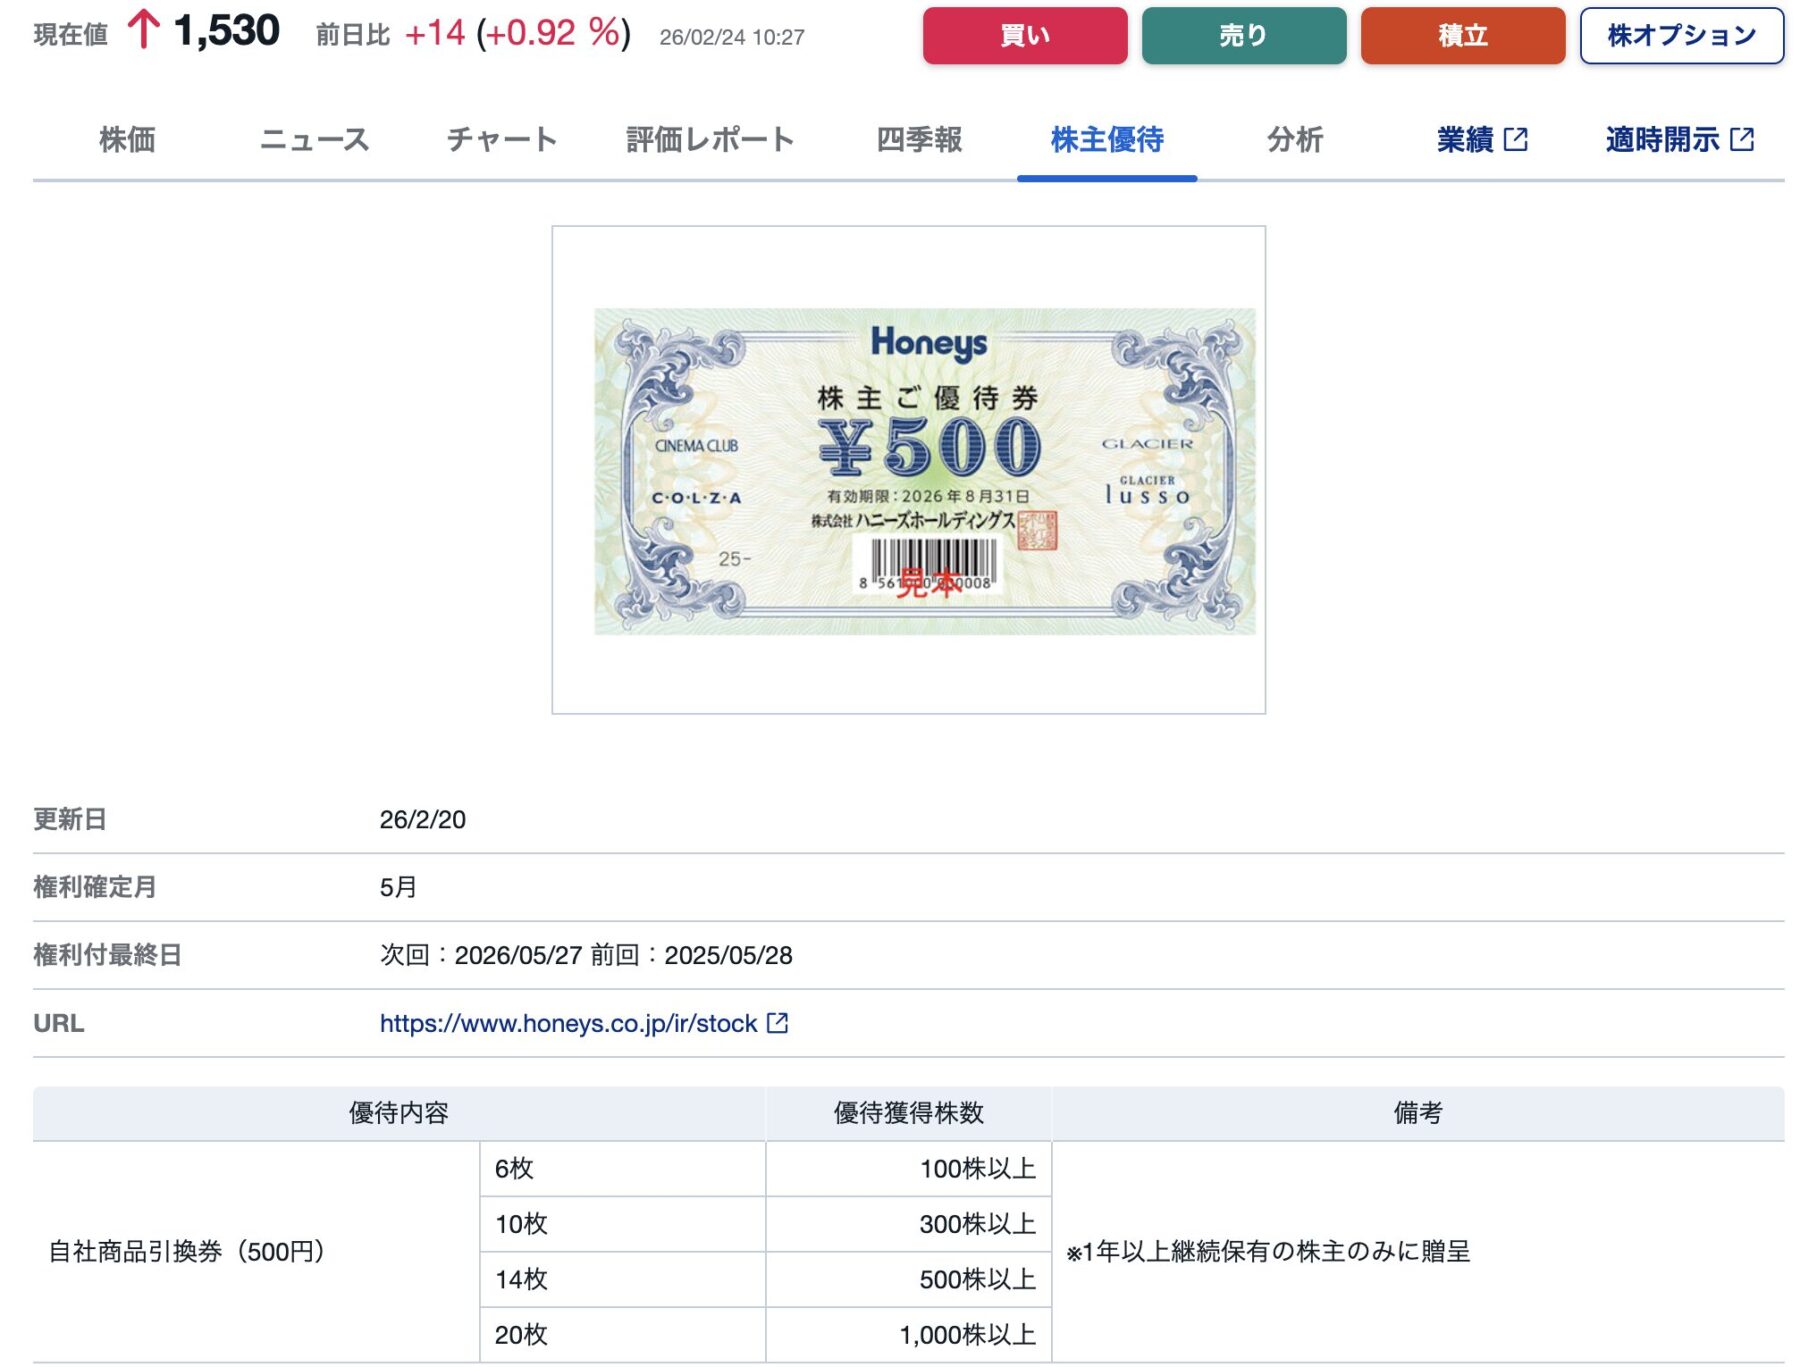The width and height of the screenshot is (1800, 1367).
Task: Click the Honeys ¥500 coupon image
Action: click(924, 471)
